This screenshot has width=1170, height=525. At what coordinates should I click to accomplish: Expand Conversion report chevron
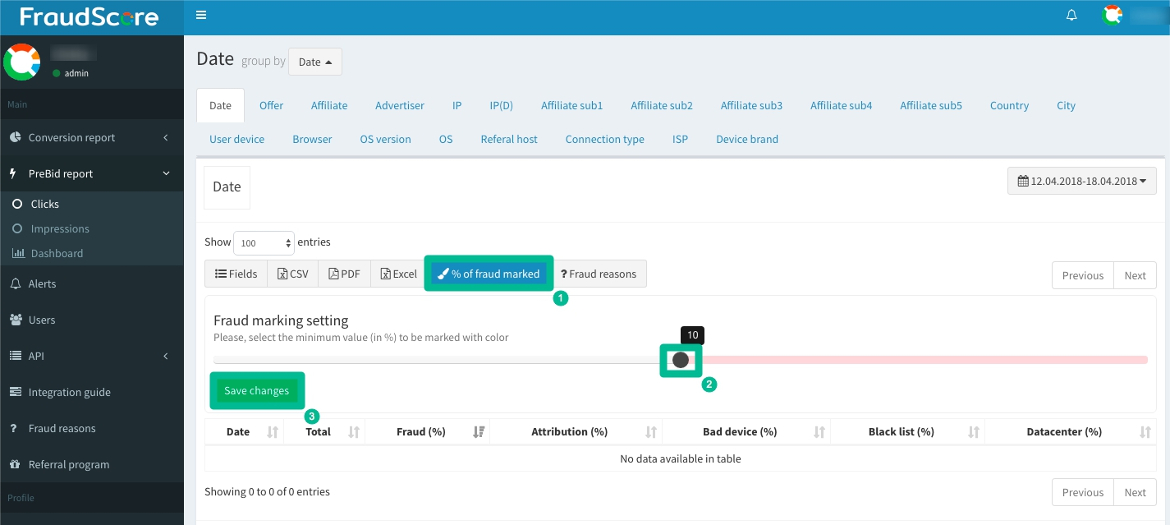click(166, 137)
